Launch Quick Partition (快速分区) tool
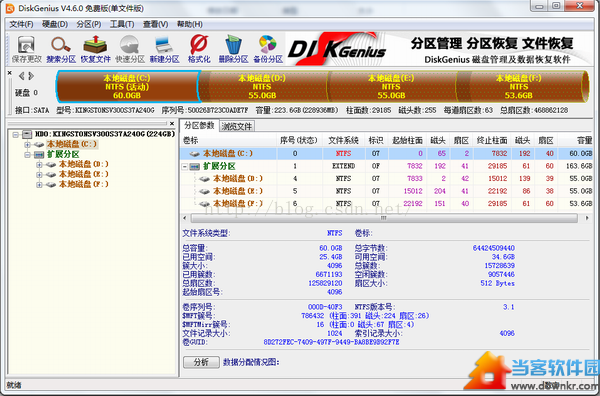 [130, 49]
